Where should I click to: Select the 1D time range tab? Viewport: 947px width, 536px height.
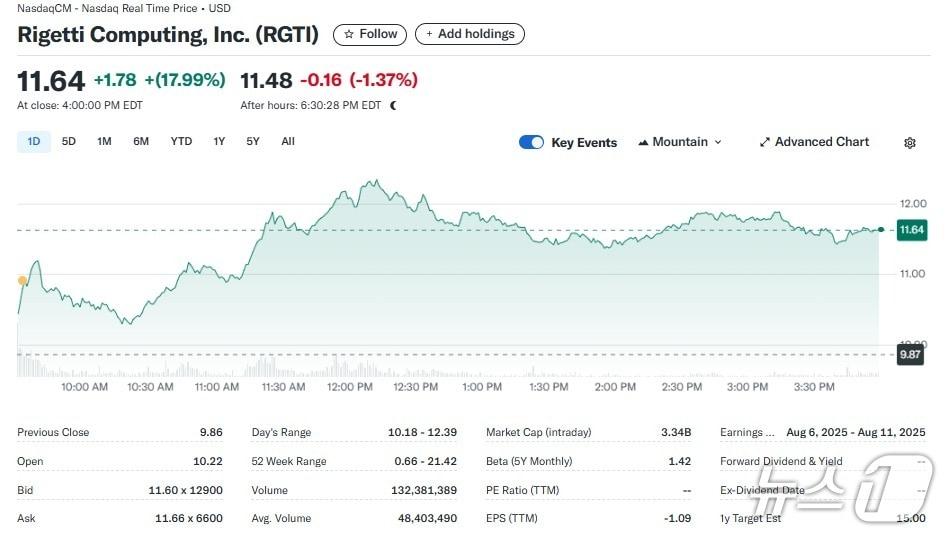tap(33, 142)
